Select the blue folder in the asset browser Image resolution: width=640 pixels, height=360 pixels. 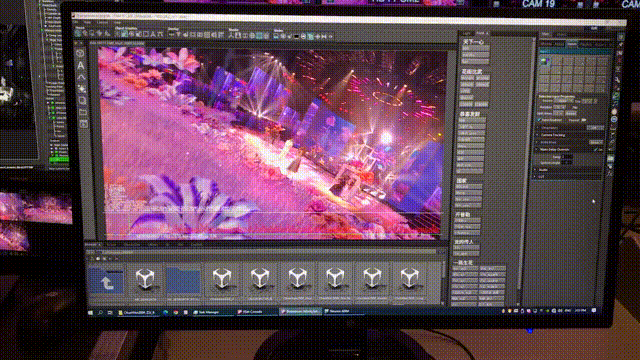[x=184, y=280]
